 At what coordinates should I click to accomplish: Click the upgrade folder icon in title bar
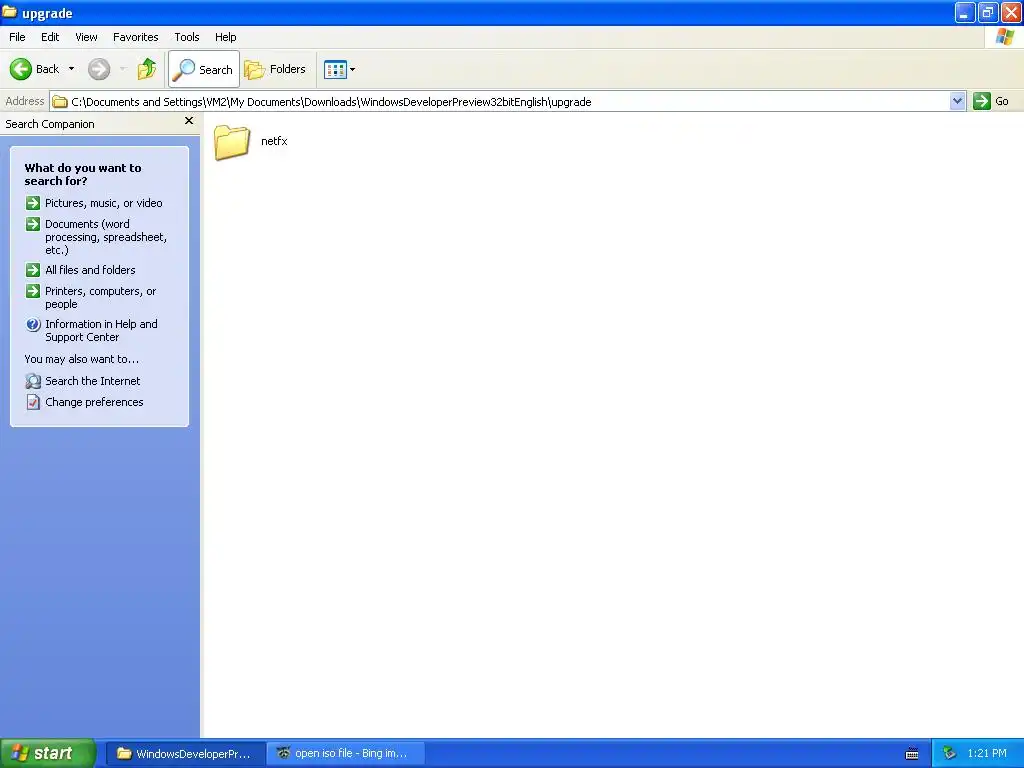[9, 12]
